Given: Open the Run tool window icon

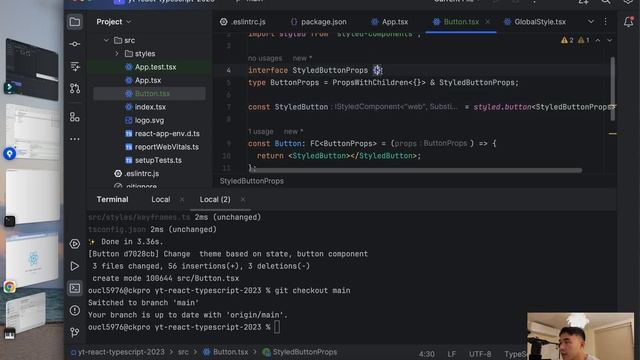Looking at the screenshot, I should (x=75, y=266).
